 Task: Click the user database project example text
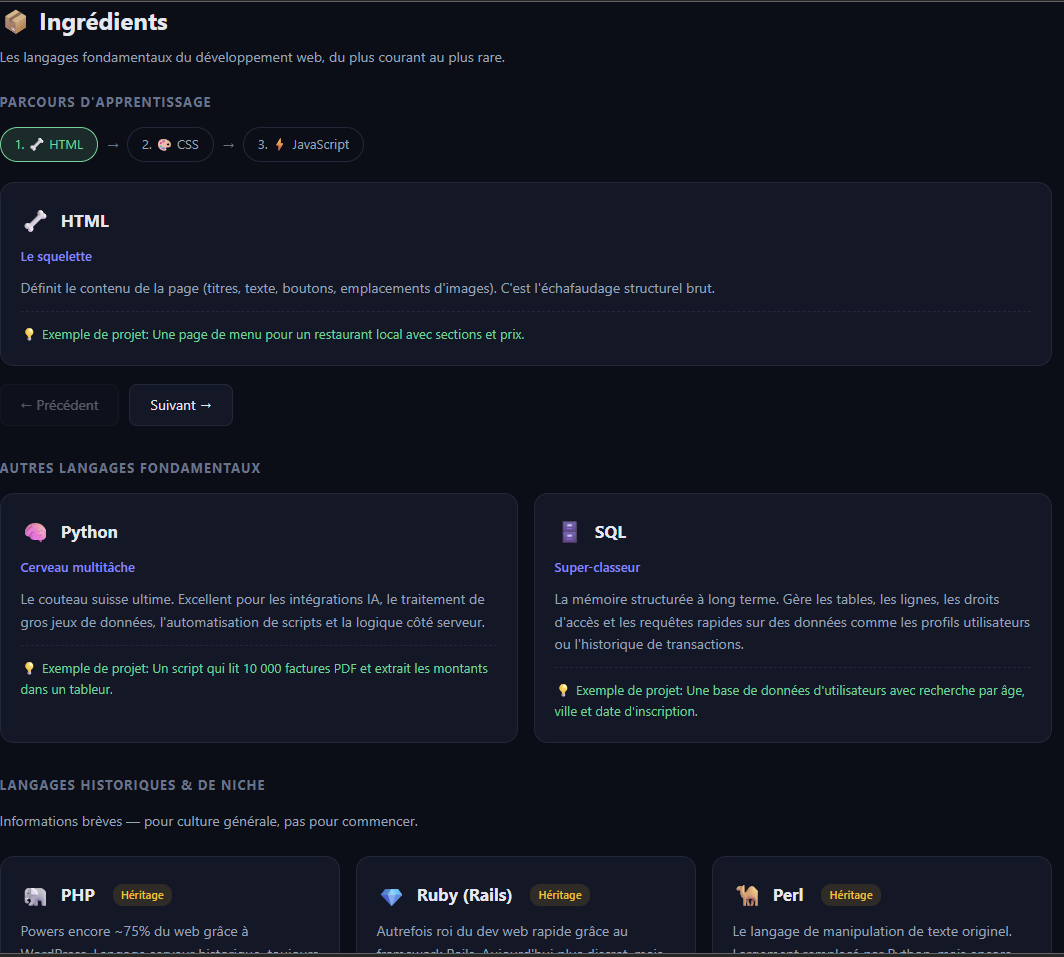click(x=790, y=700)
